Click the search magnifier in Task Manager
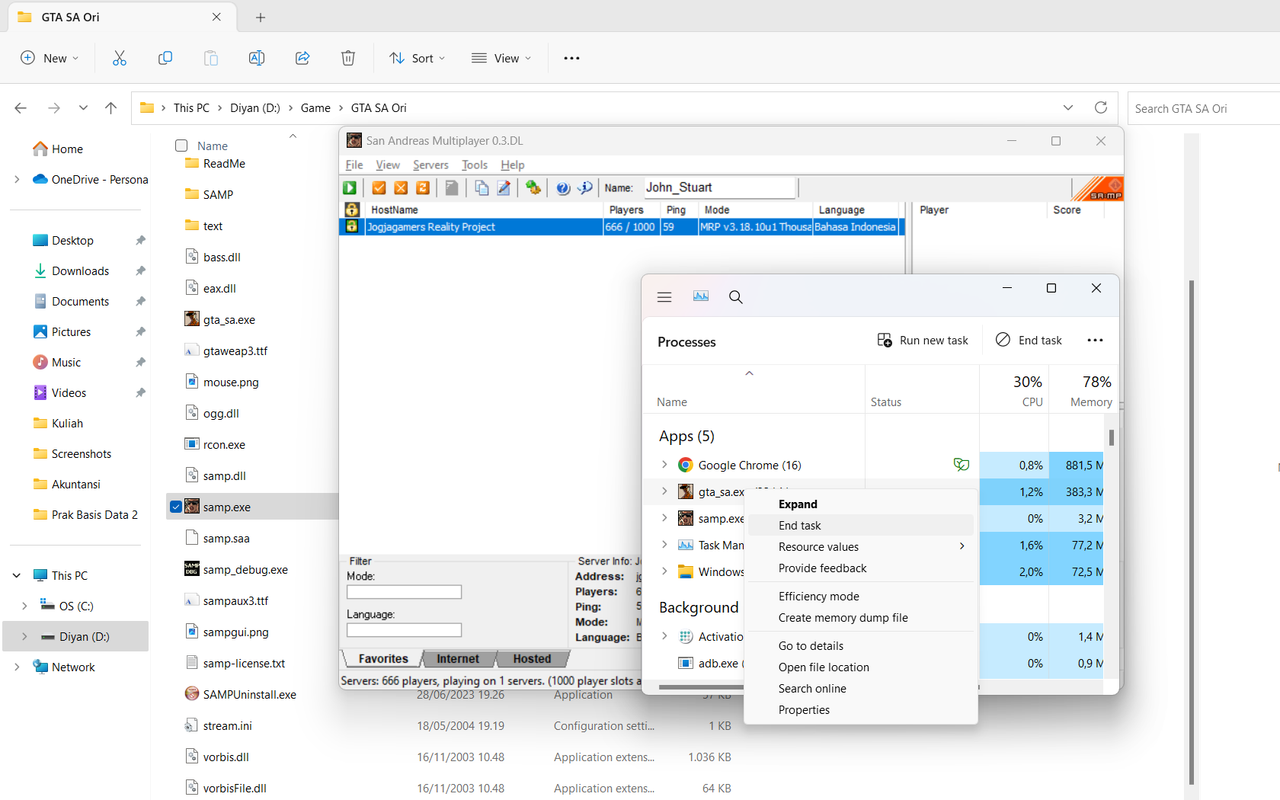Screen dimensions: 1280x800 pos(736,297)
